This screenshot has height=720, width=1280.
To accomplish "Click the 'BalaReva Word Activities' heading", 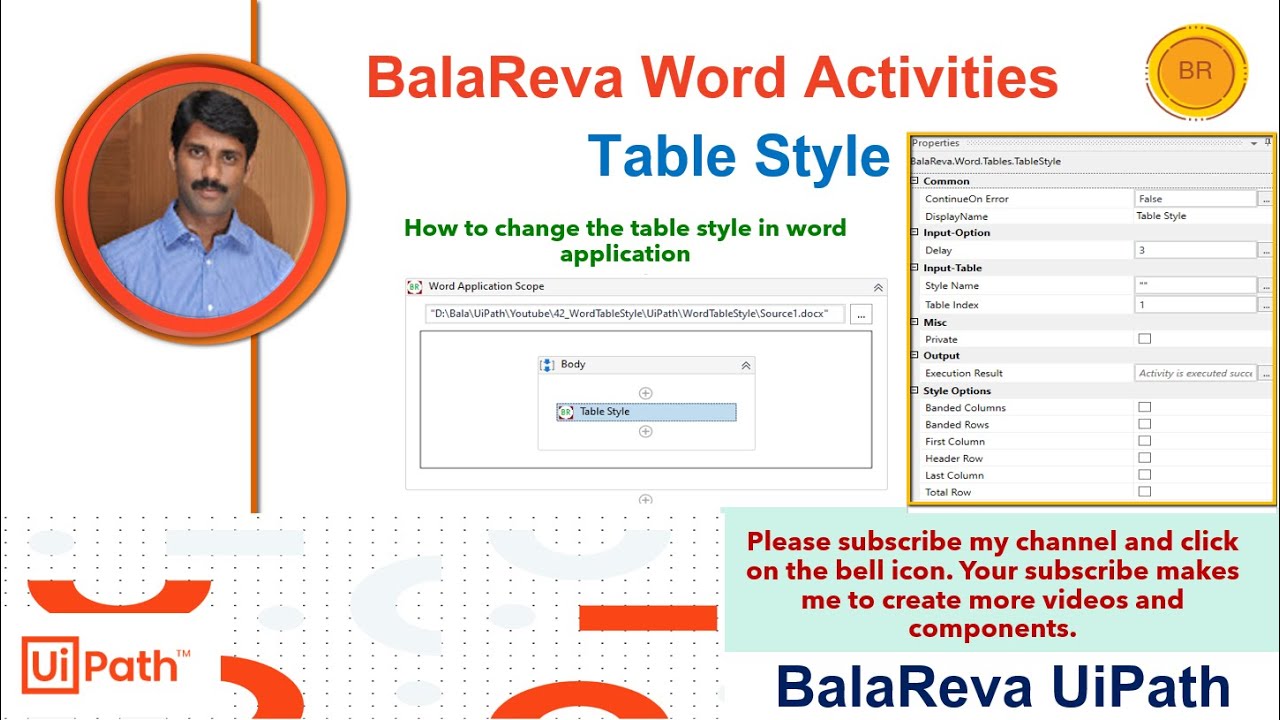I will tap(712, 79).
